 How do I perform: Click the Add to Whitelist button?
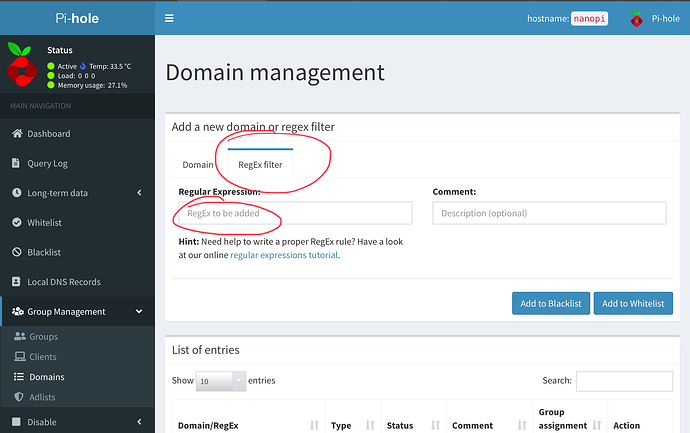pos(633,303)
